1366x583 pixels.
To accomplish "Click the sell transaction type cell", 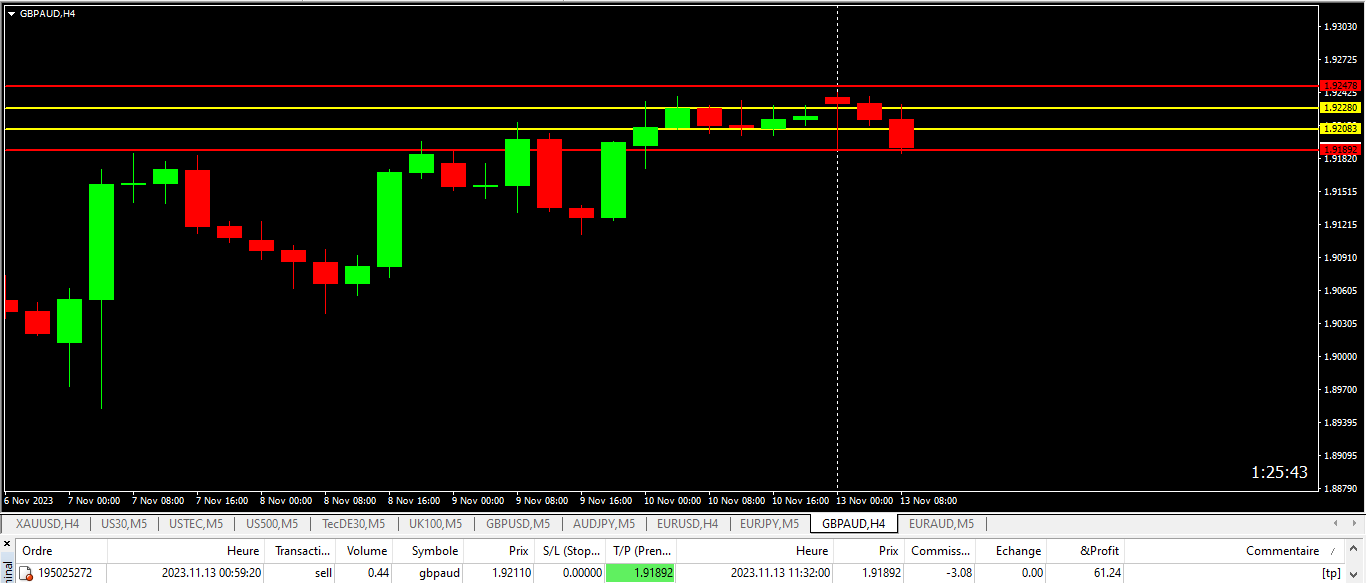I will coord(323,573).
